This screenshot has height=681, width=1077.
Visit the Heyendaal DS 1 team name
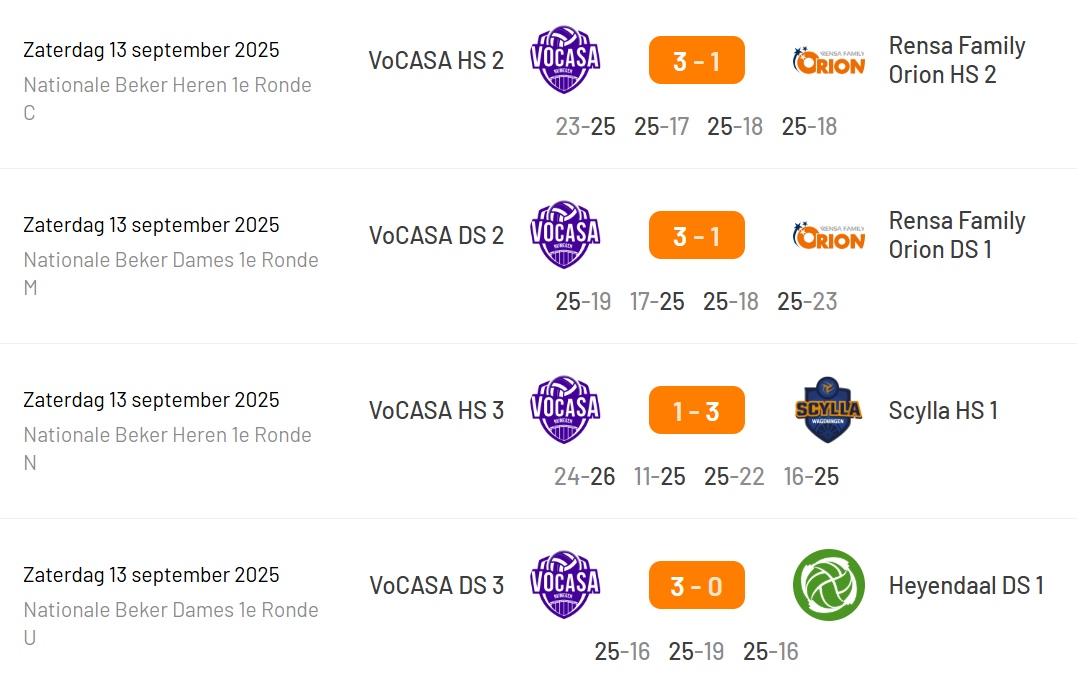pyautogui.click(x=966, y=585)
